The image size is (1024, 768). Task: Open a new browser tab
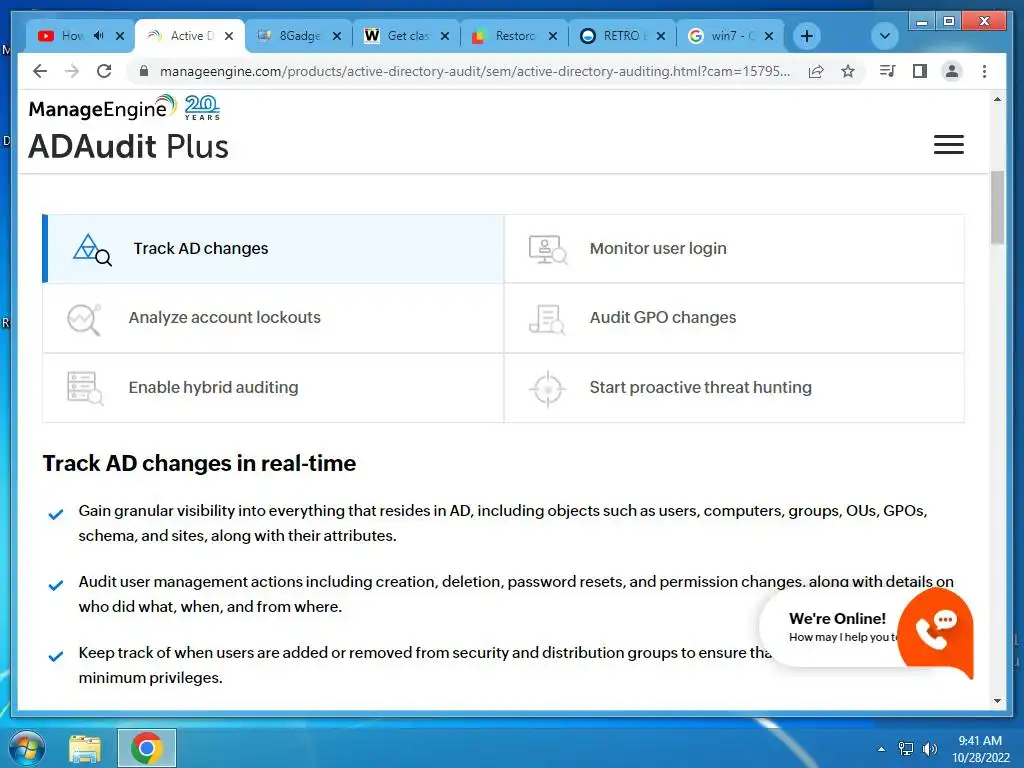tap(807, 36)
